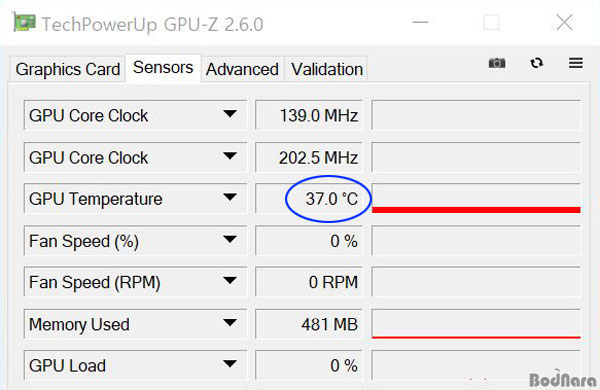600x390 pixels.
Task: Open dropdown for the 139.0 MHz core clock
Action: (230, 114)
